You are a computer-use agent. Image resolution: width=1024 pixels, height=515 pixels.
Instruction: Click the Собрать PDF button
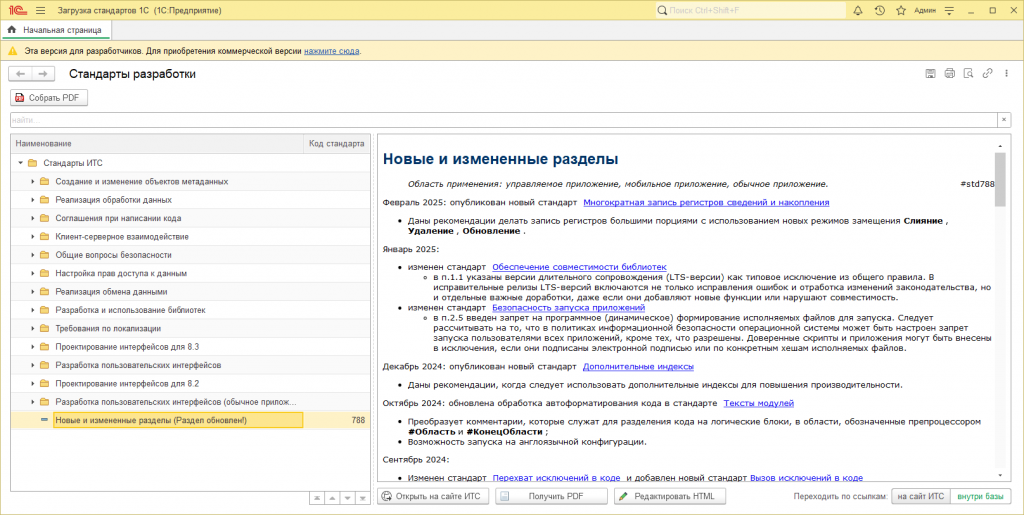coord(49,98)
